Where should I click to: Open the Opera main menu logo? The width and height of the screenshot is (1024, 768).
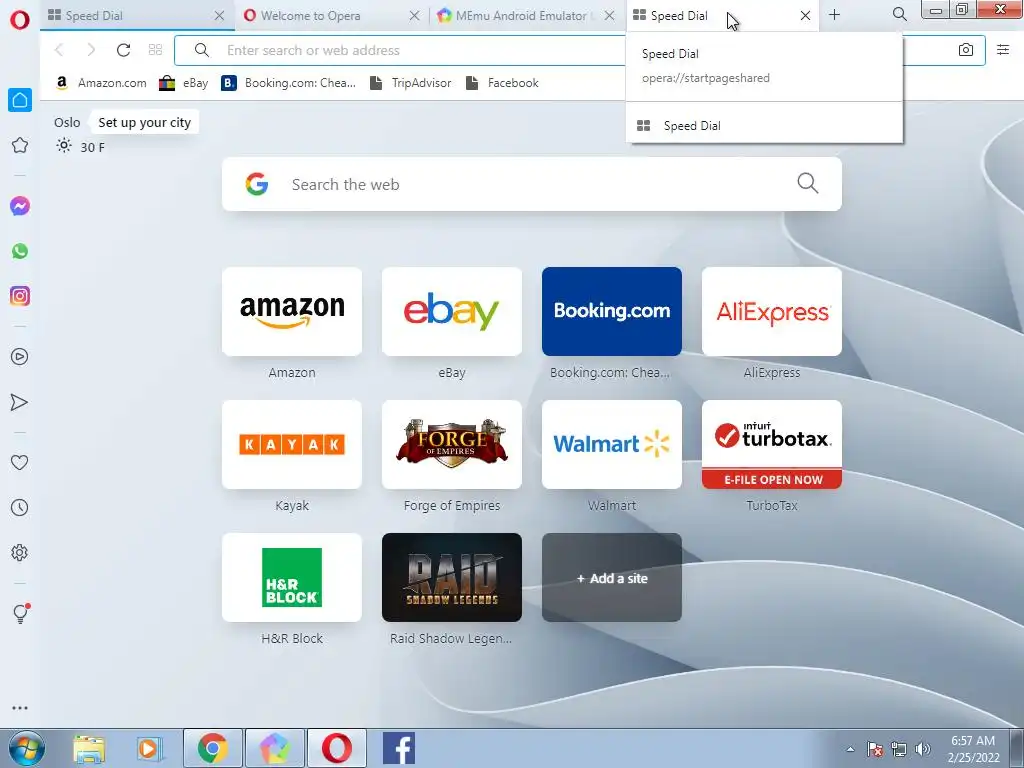[x=20, y=20]
